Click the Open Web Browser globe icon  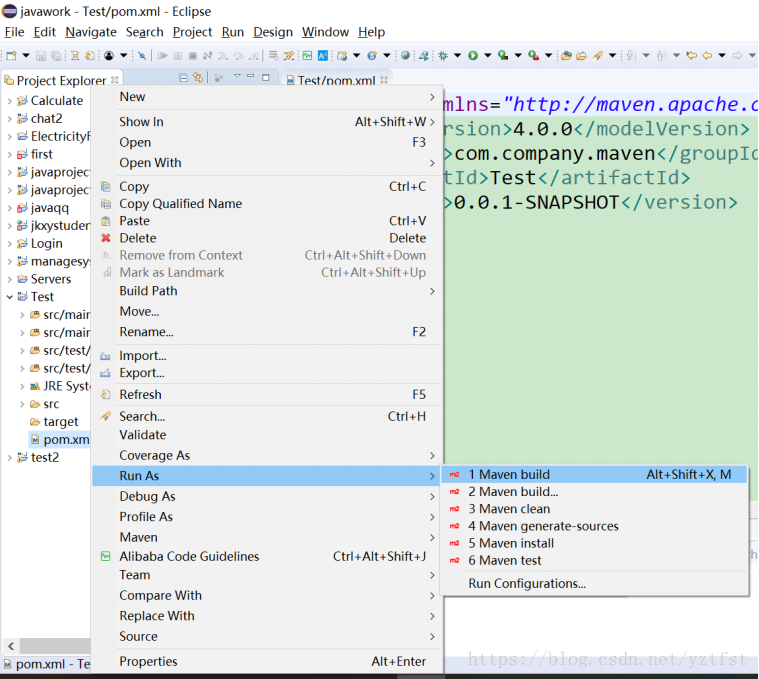406,55
